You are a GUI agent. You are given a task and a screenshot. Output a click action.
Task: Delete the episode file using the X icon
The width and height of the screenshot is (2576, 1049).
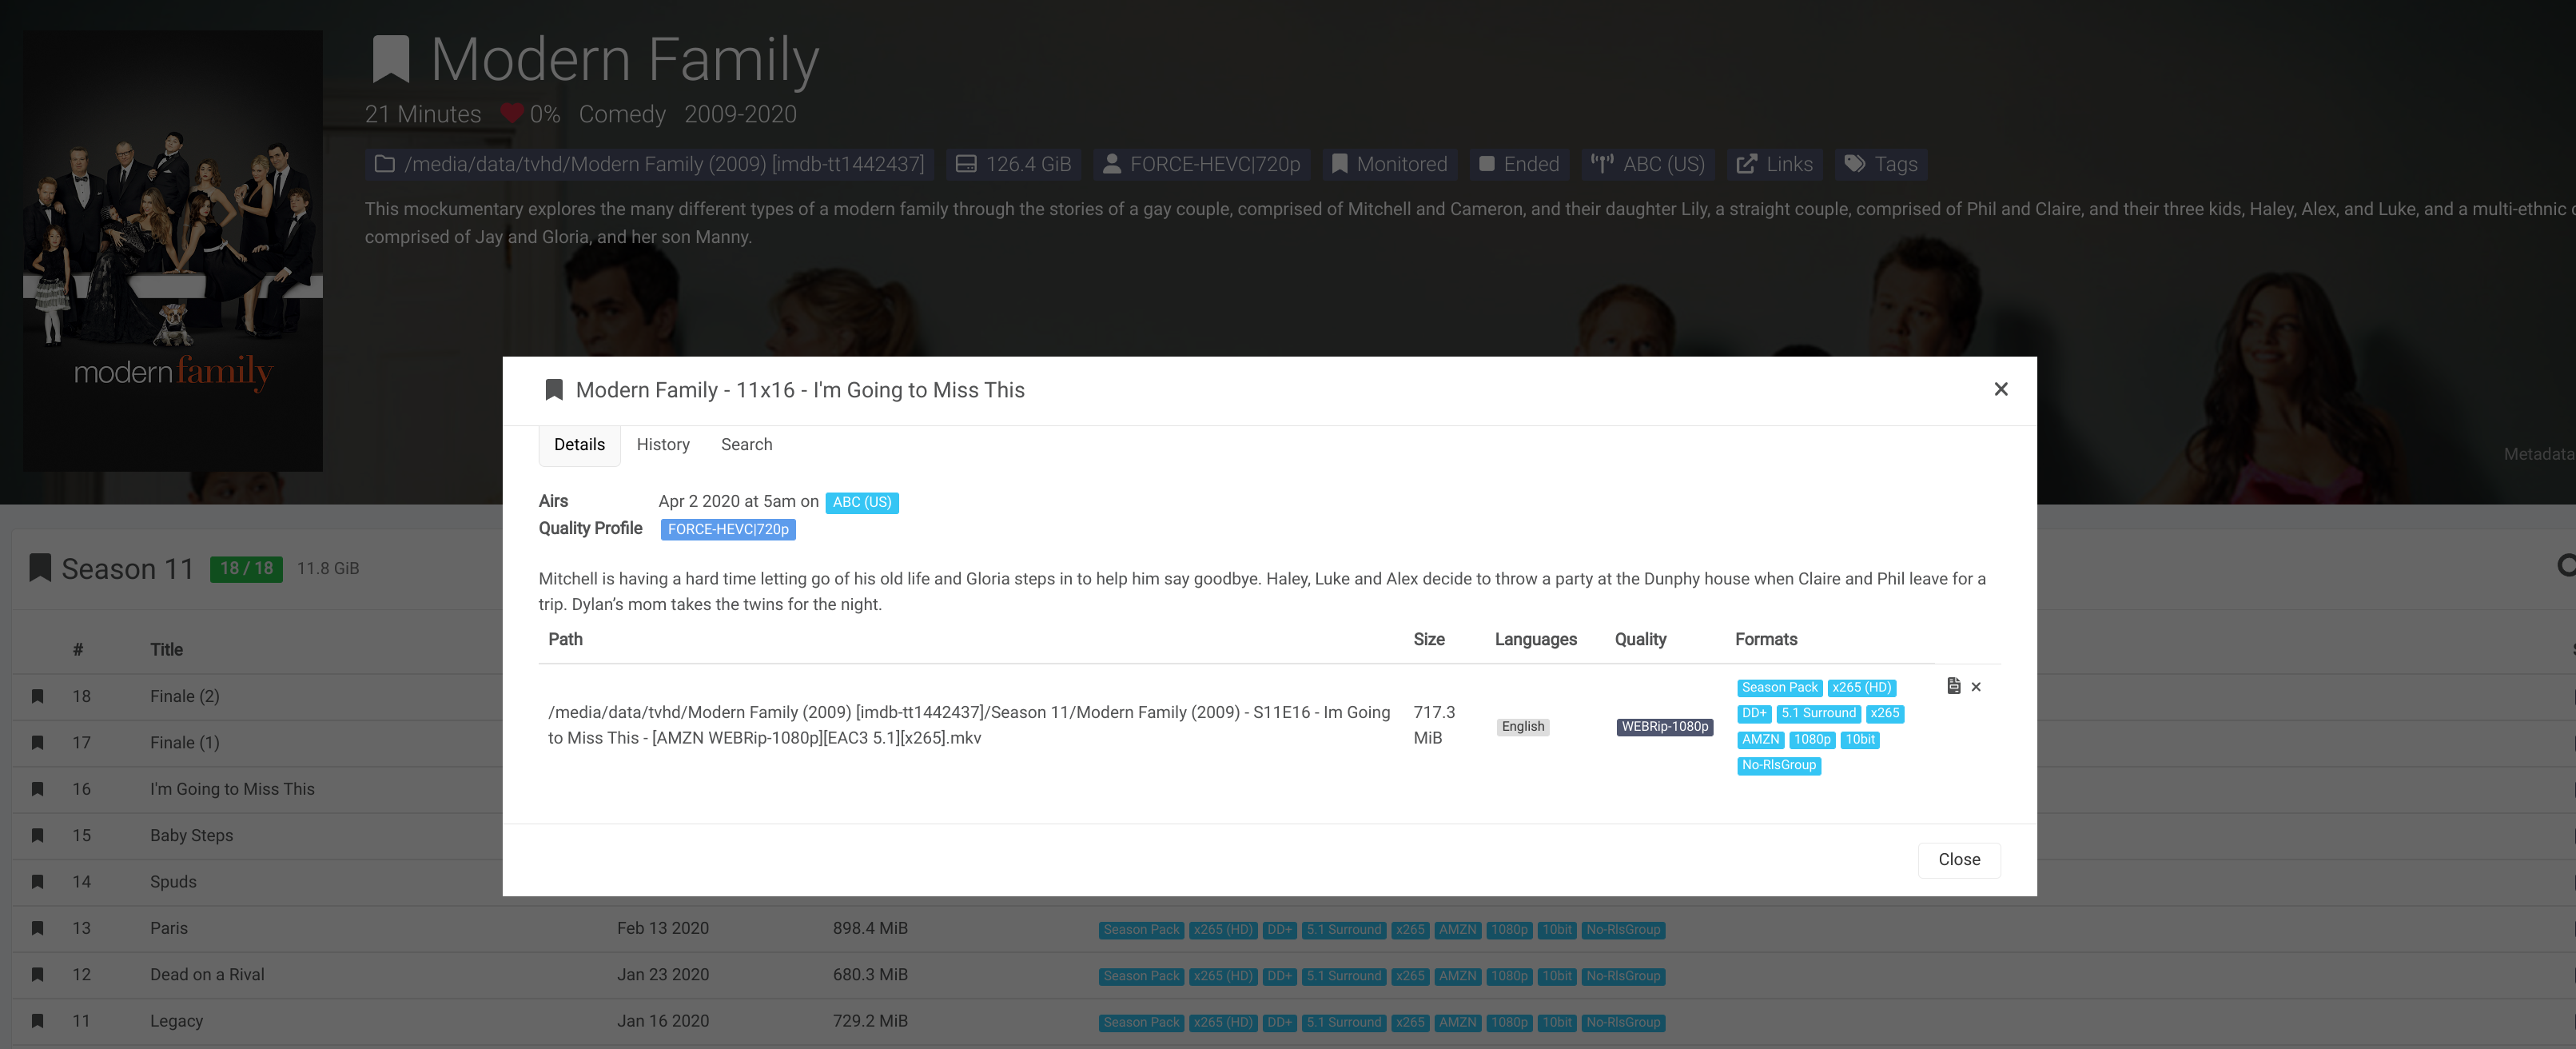click(1977, 687)
